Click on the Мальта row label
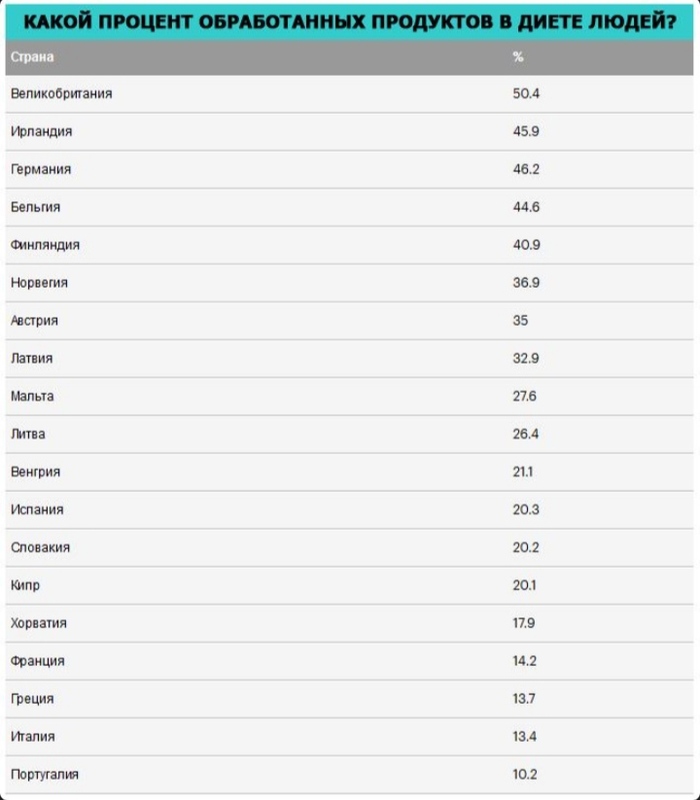This screenshot has width=700, height=800. click(x=32, y=396)
